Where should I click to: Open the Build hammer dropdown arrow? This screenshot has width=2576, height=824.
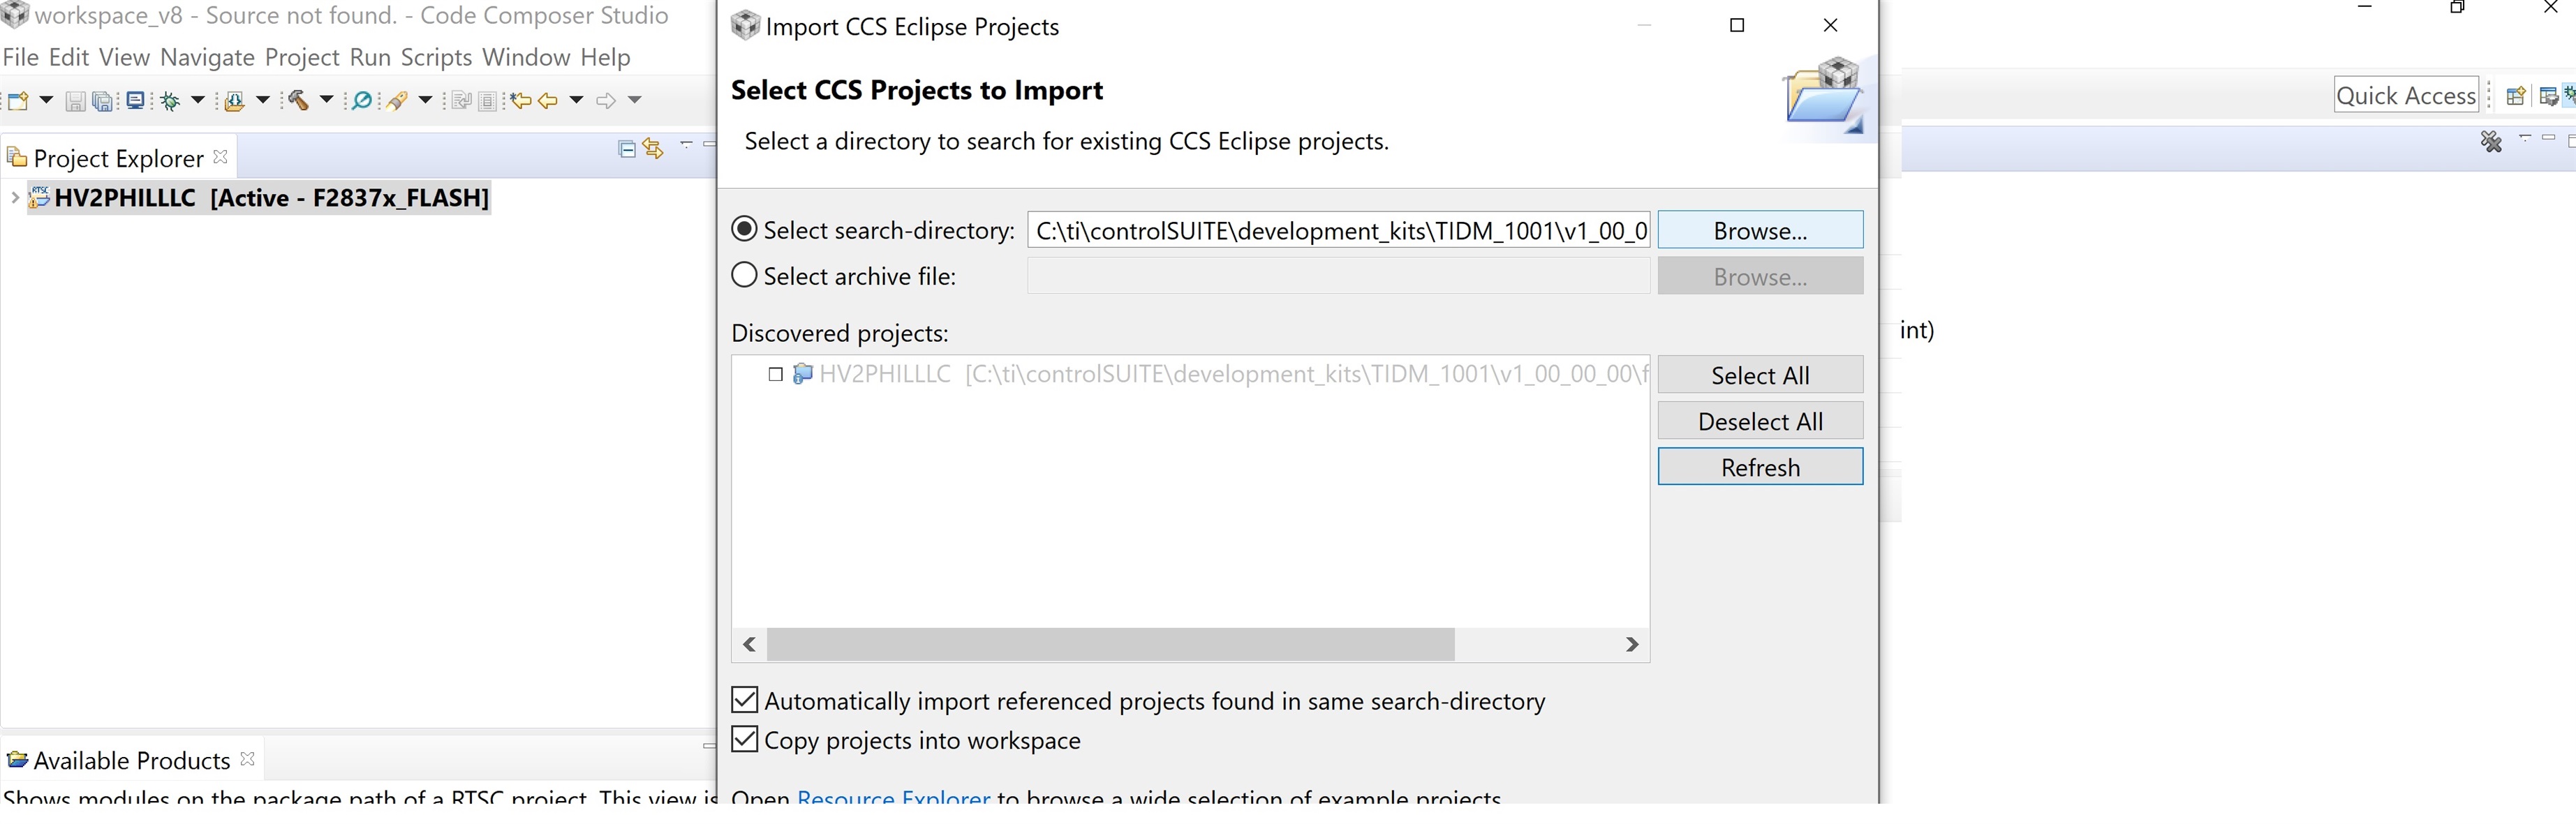point(326,100)
